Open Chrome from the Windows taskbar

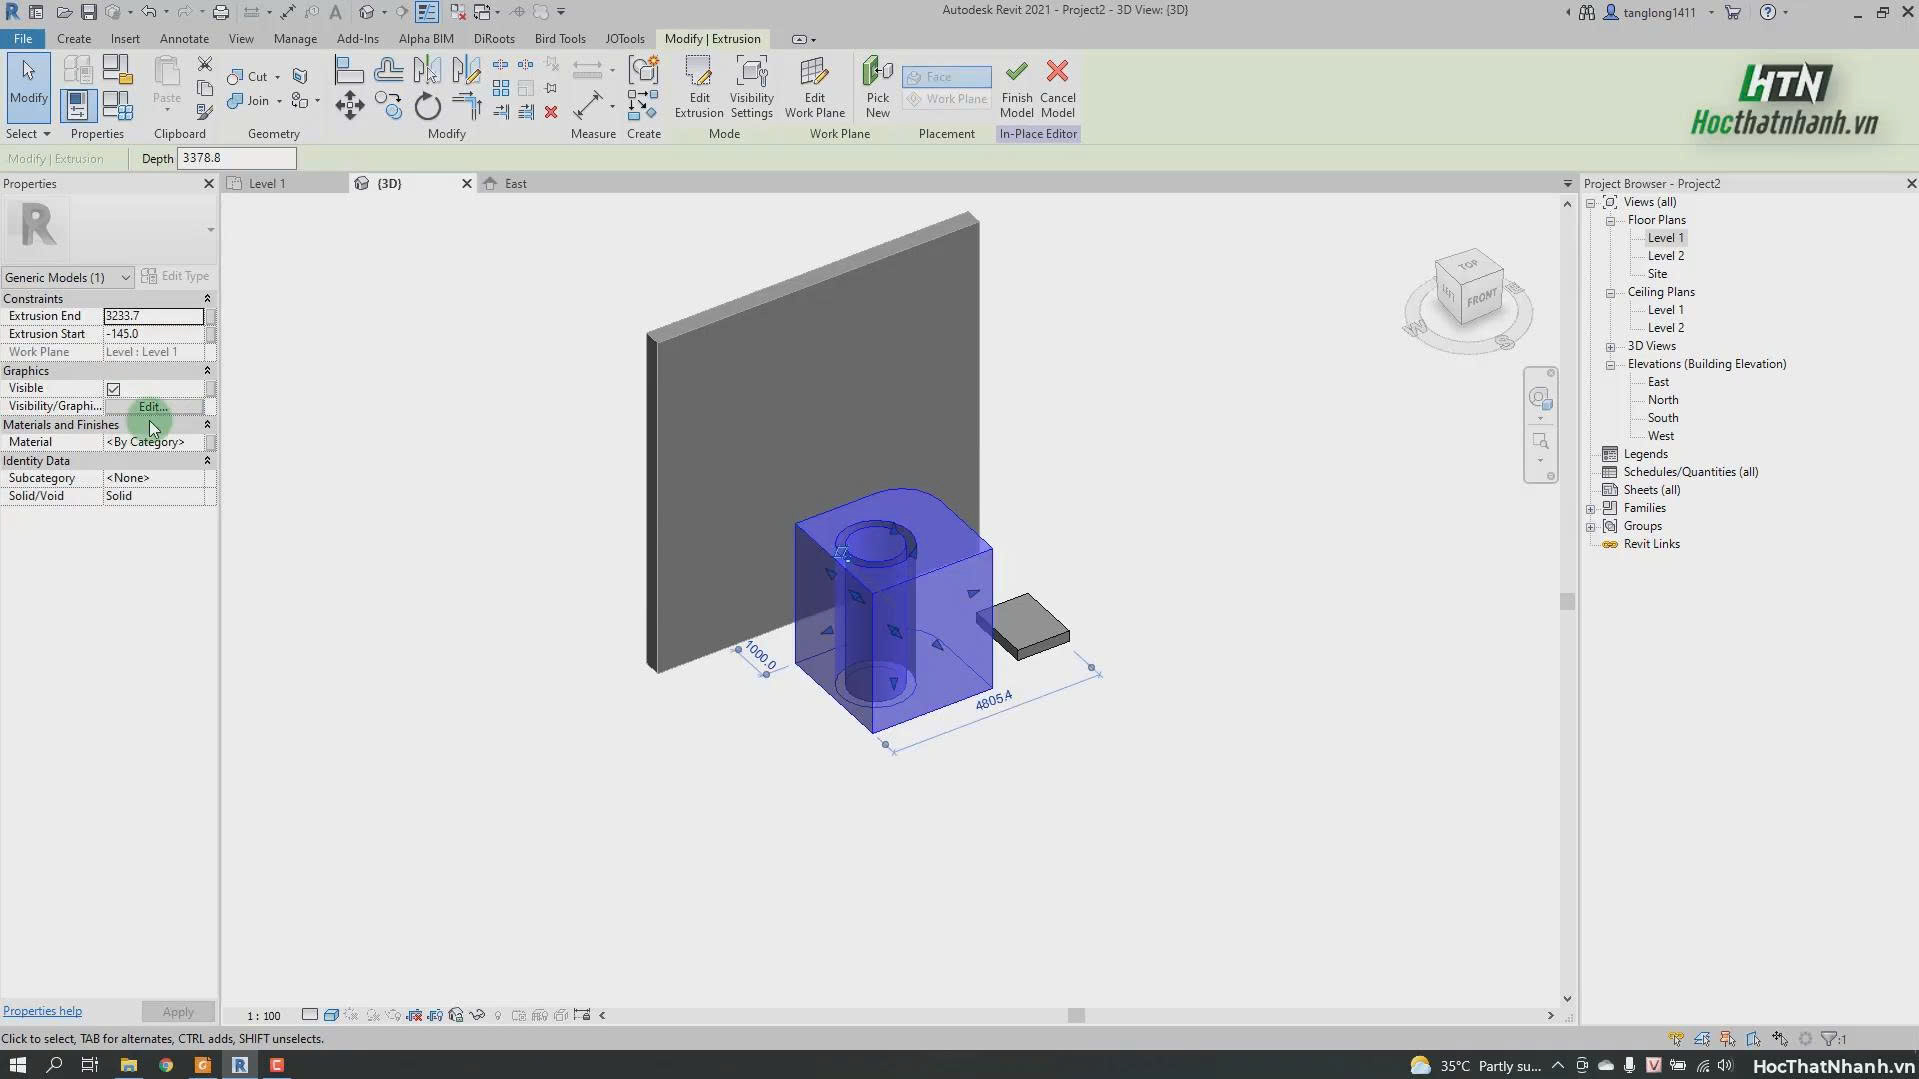pyautogui.click(x=165, y=1065)
